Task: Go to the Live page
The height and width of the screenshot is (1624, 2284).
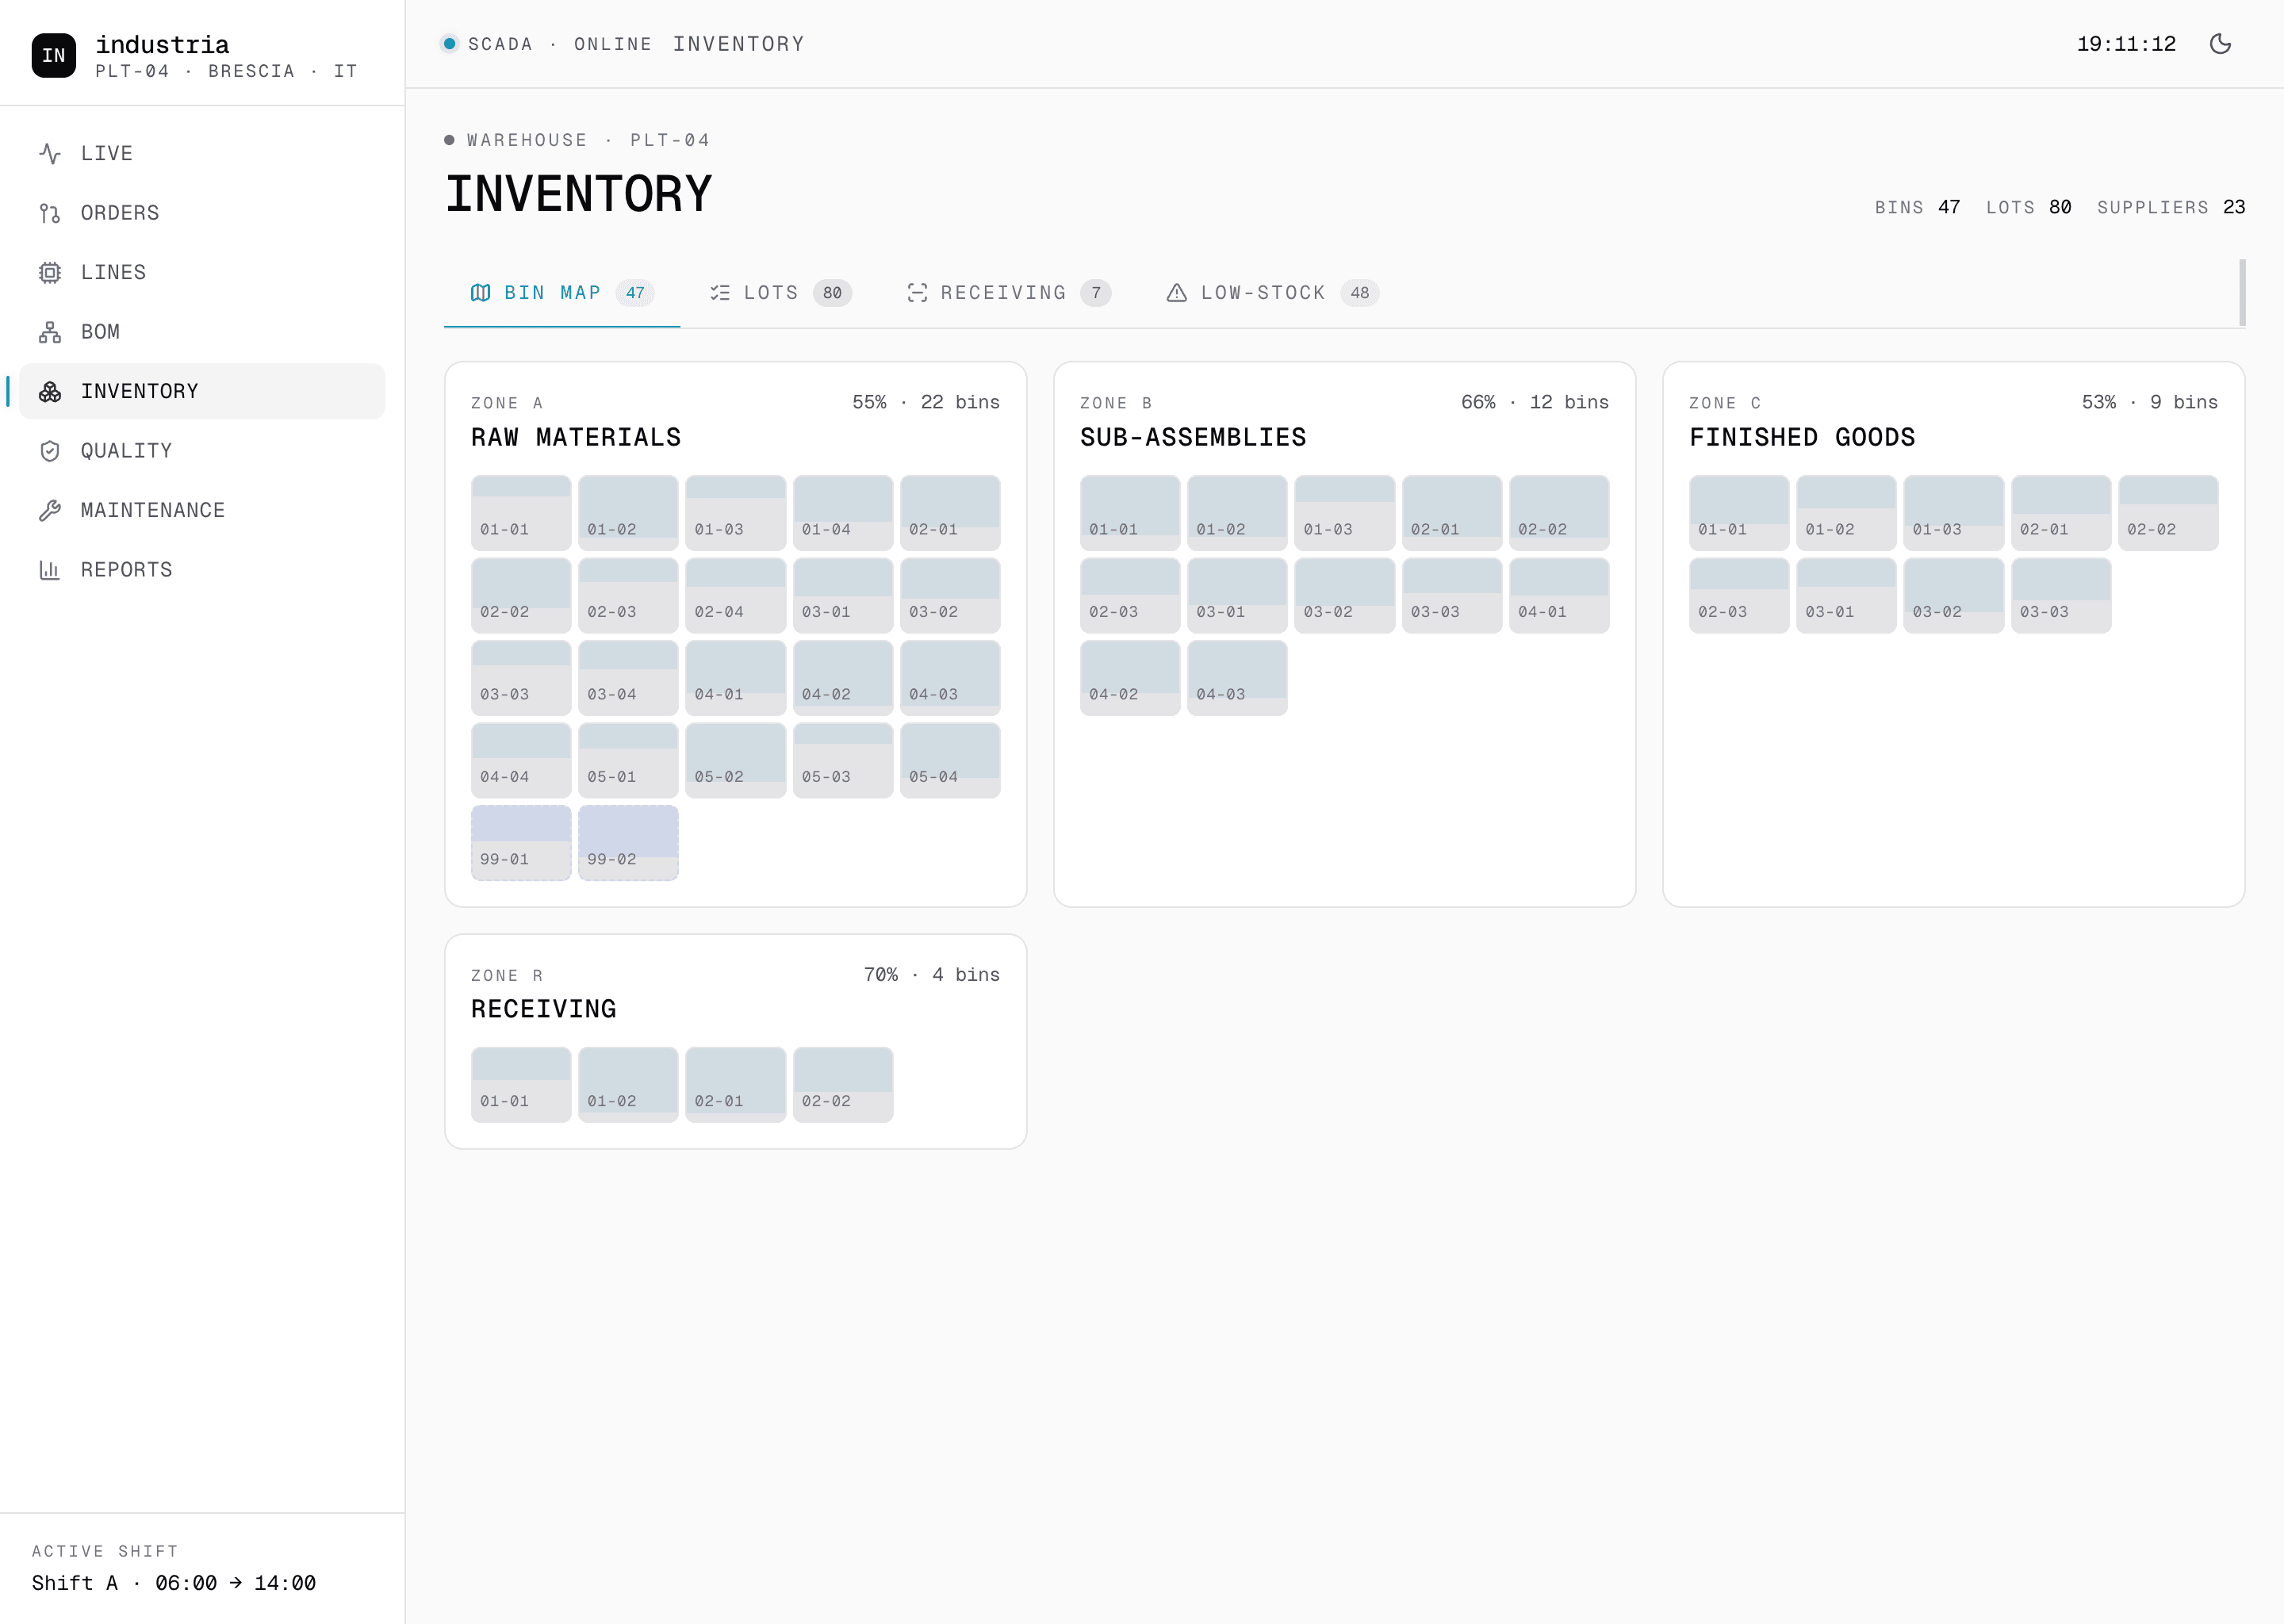Action: pyautogui.click(x=202, y=153)
